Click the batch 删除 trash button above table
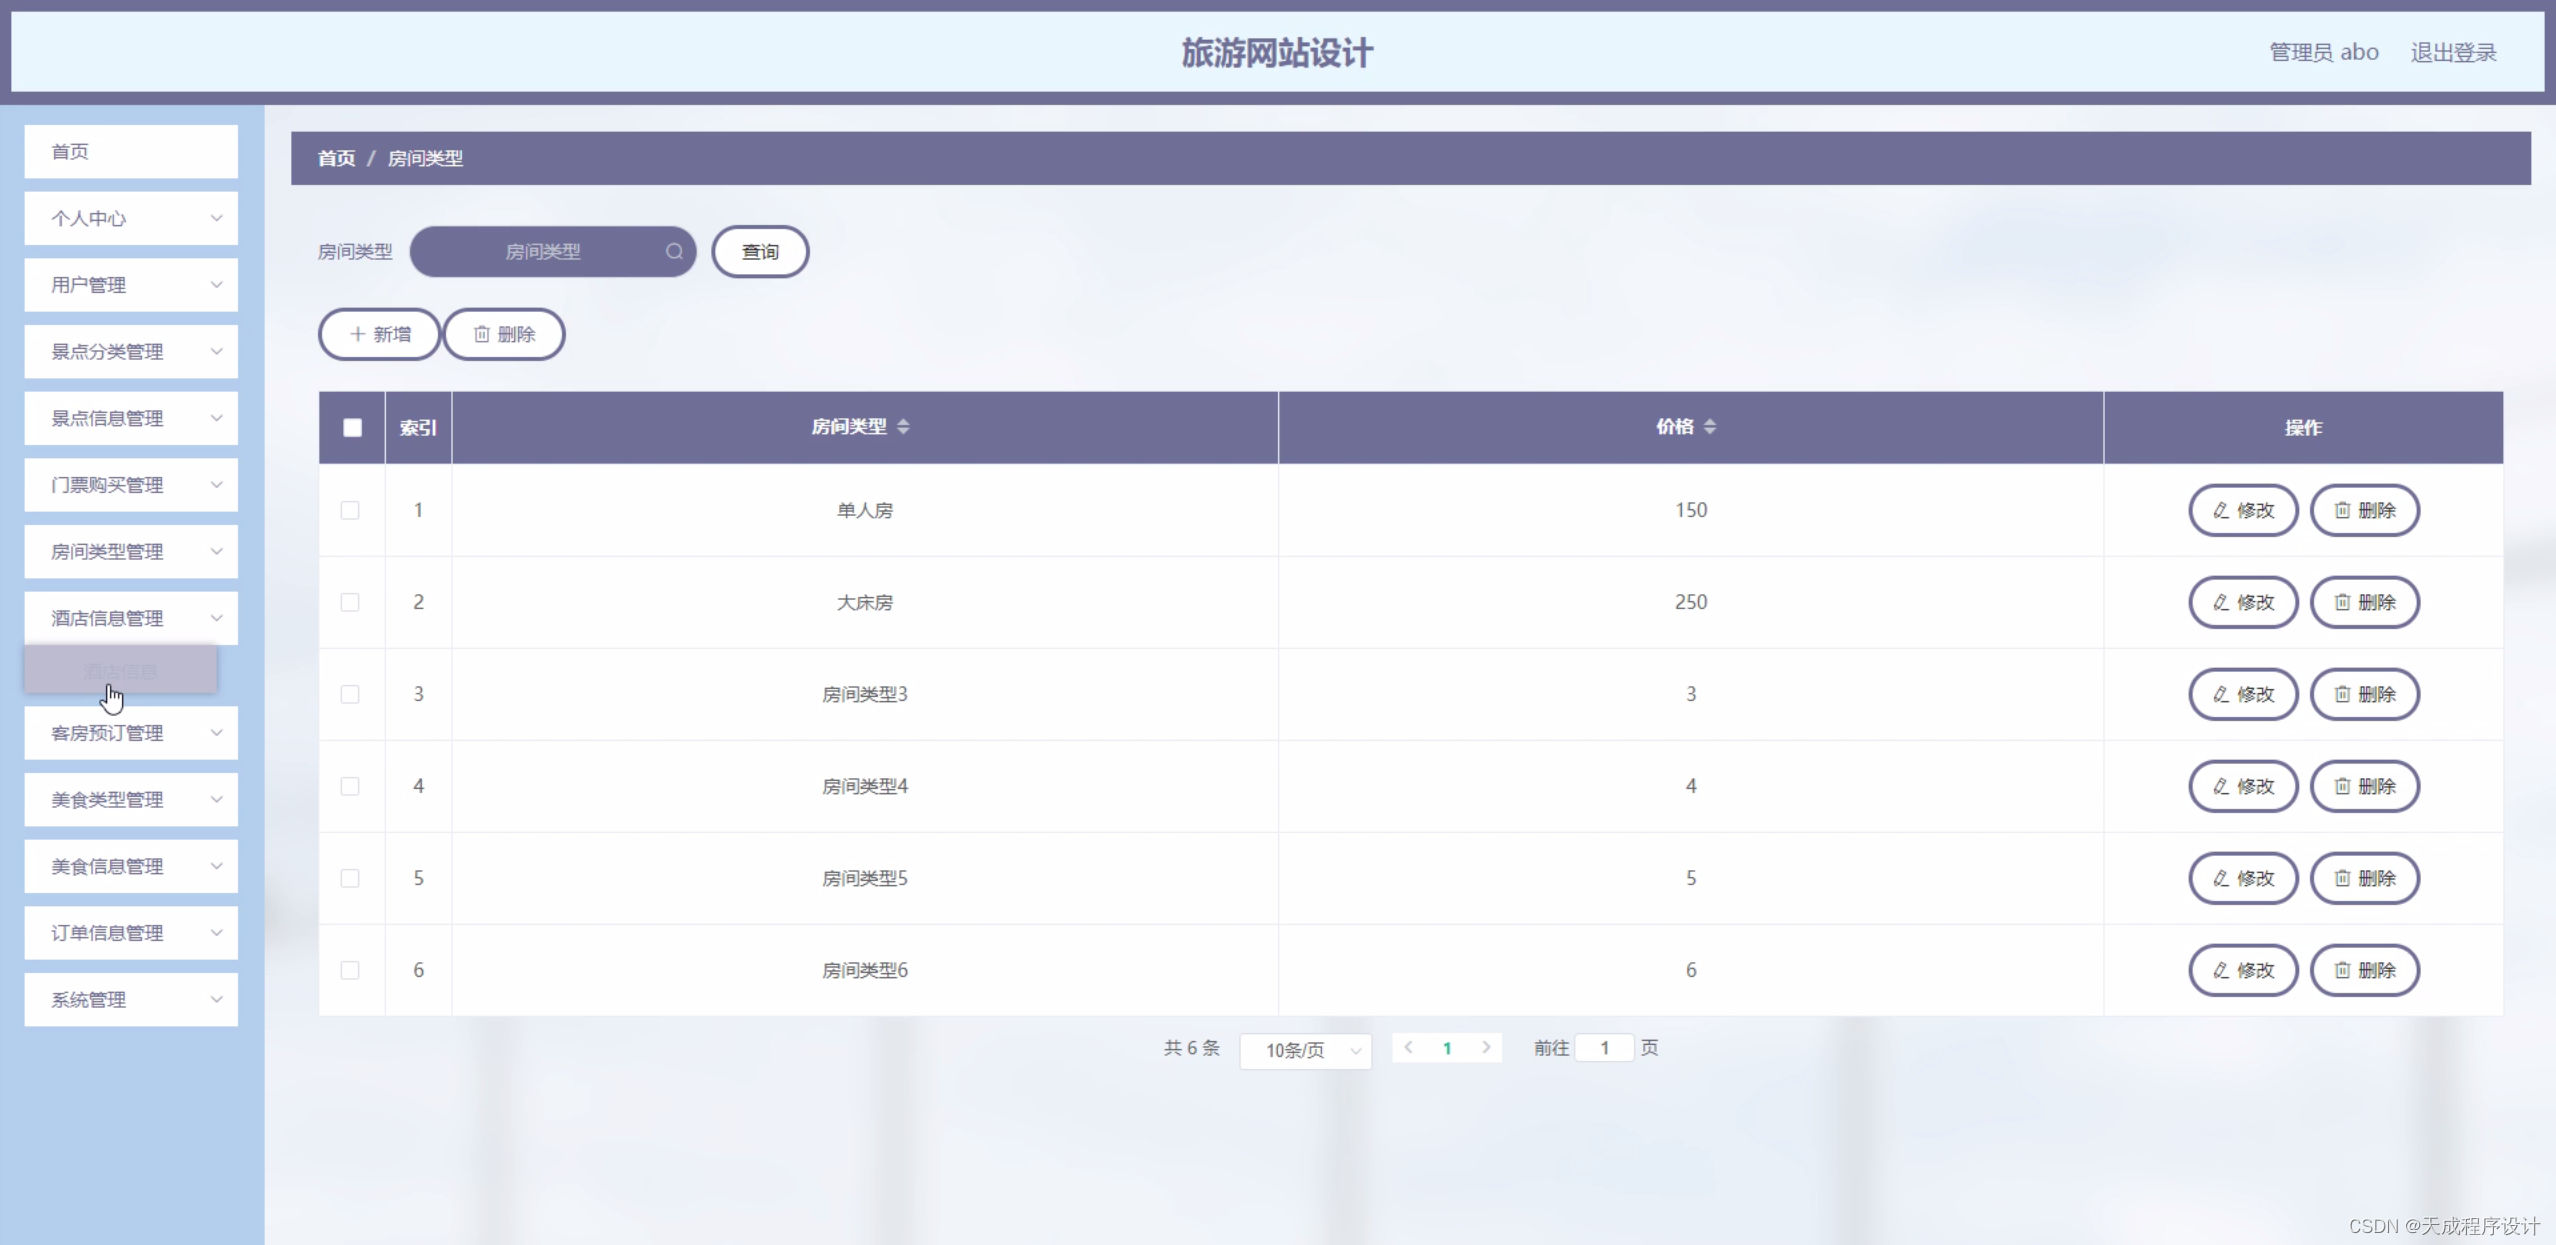Screen dimensions: 2556x1245 point(504,335)
